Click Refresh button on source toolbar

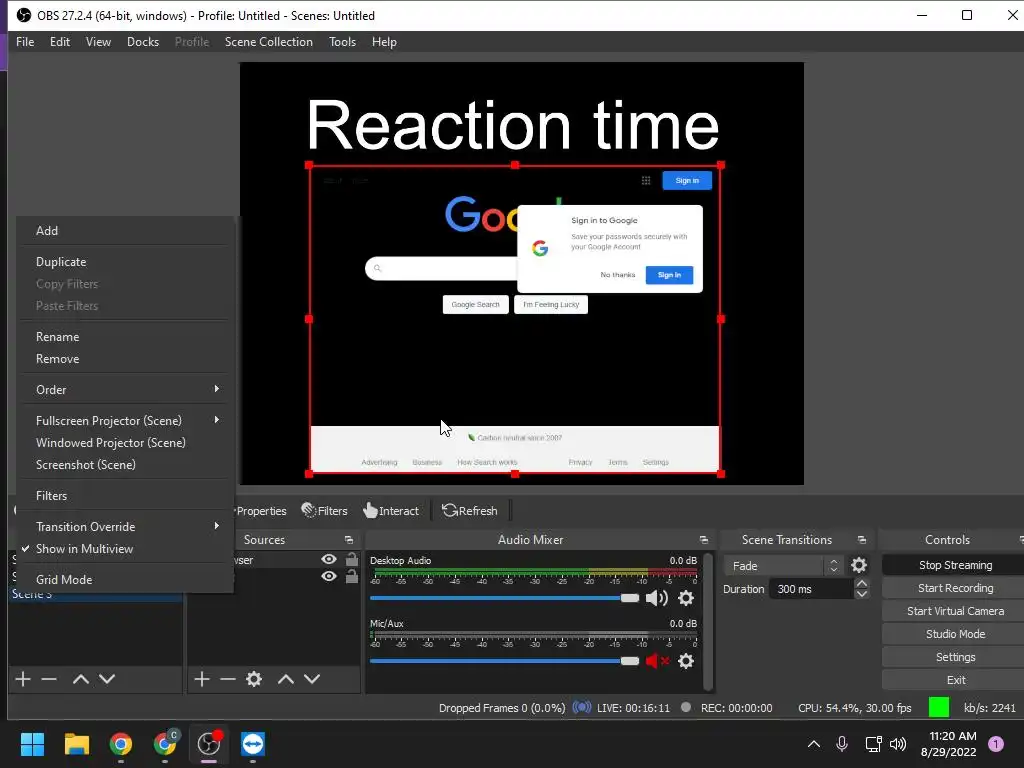pos(470,511)
